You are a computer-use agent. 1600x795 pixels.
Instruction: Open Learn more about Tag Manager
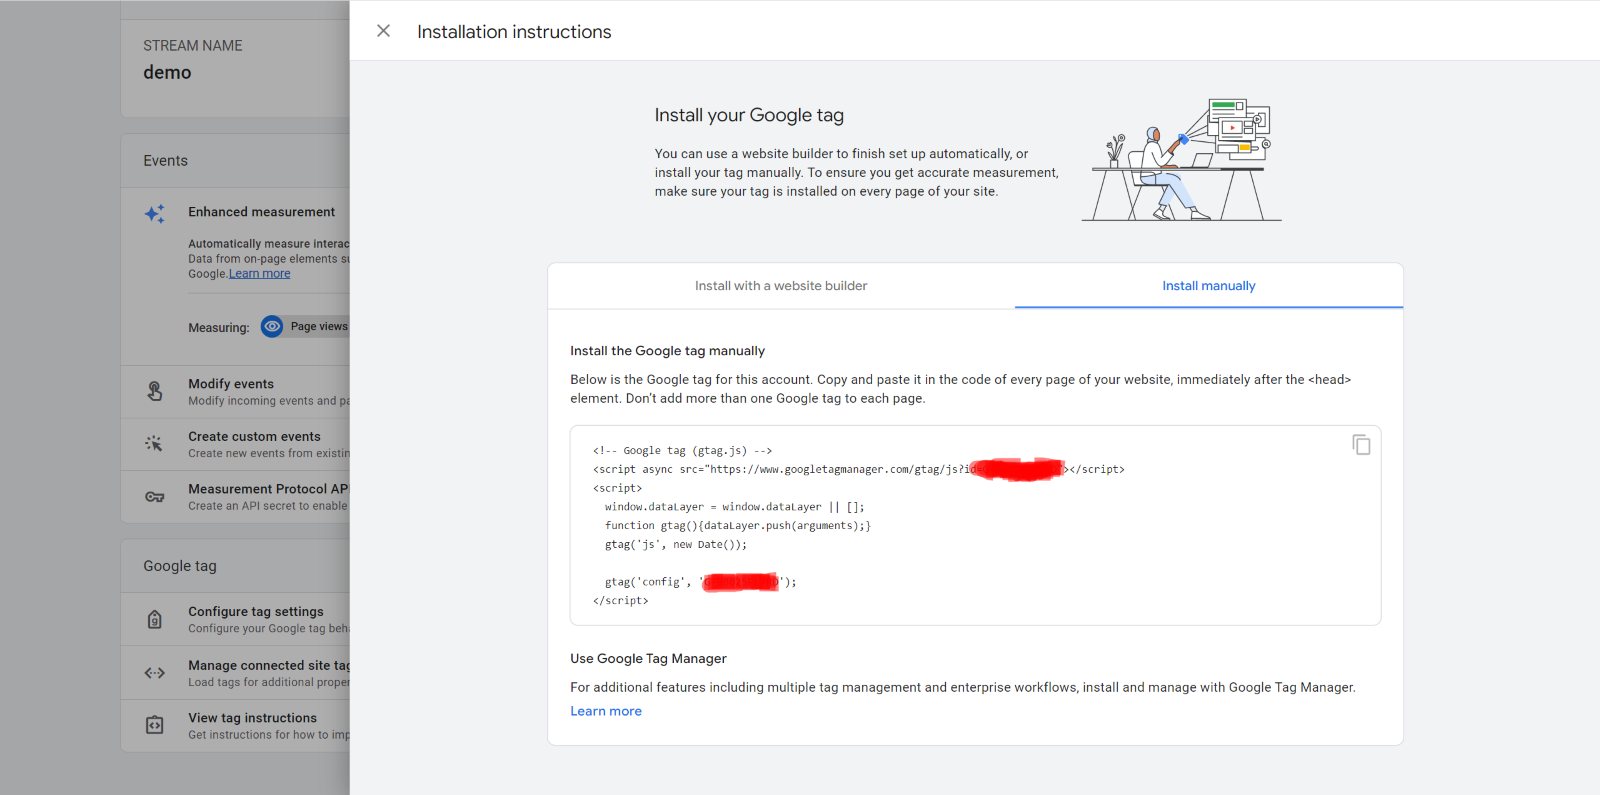pyautogui.click(x=606, y=711)
